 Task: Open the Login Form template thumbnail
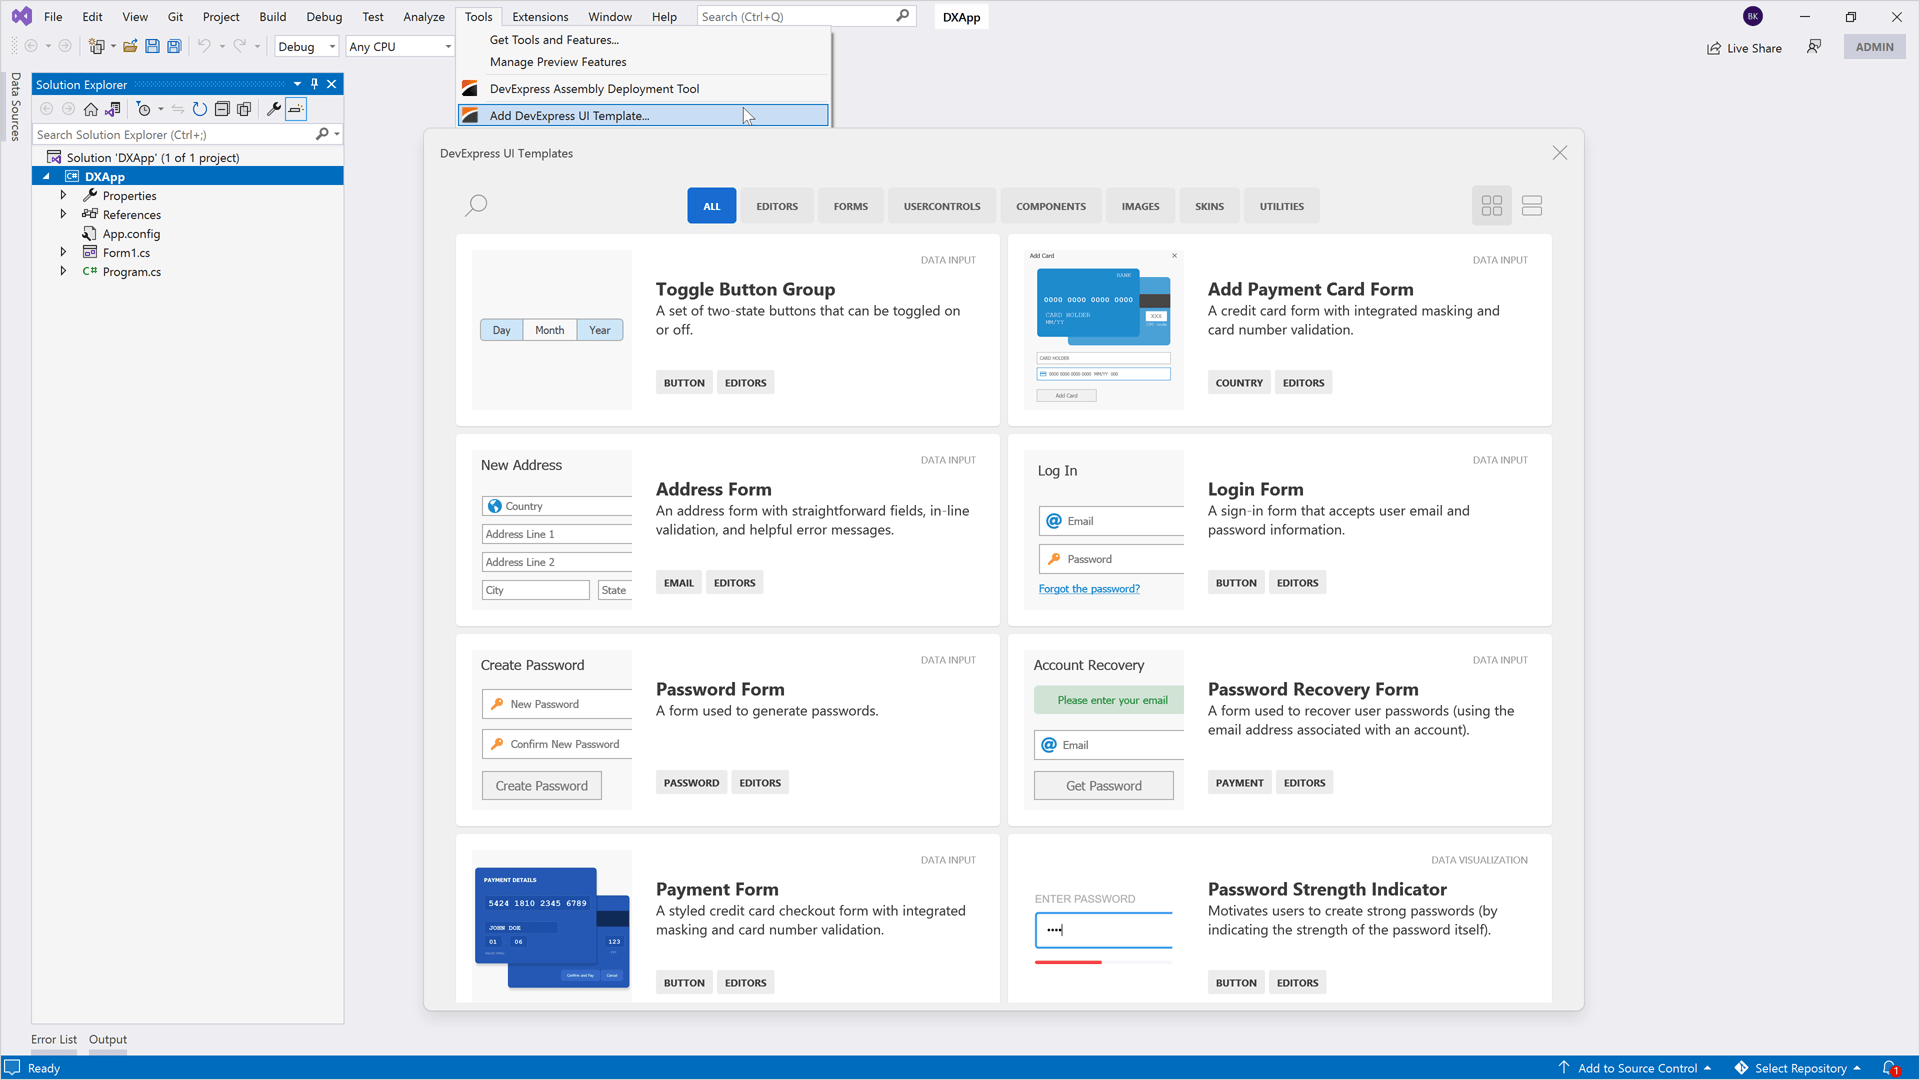click(x=1103, y=530)
